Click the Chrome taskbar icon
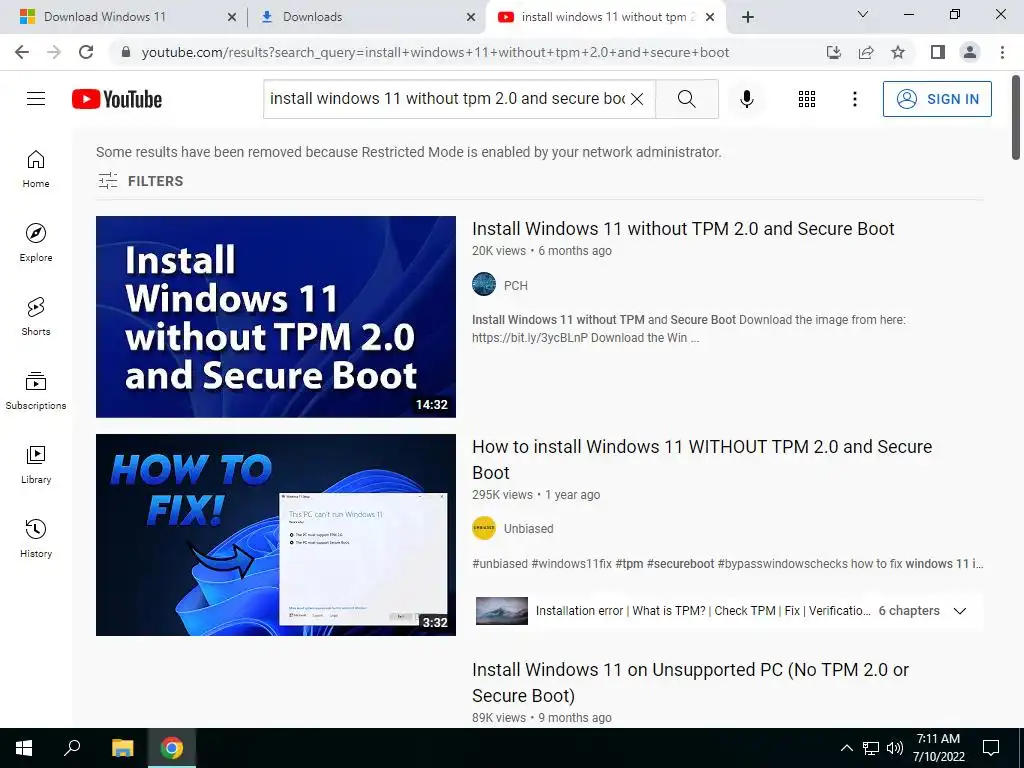The image size is (1024, 768). coord(172,748)
